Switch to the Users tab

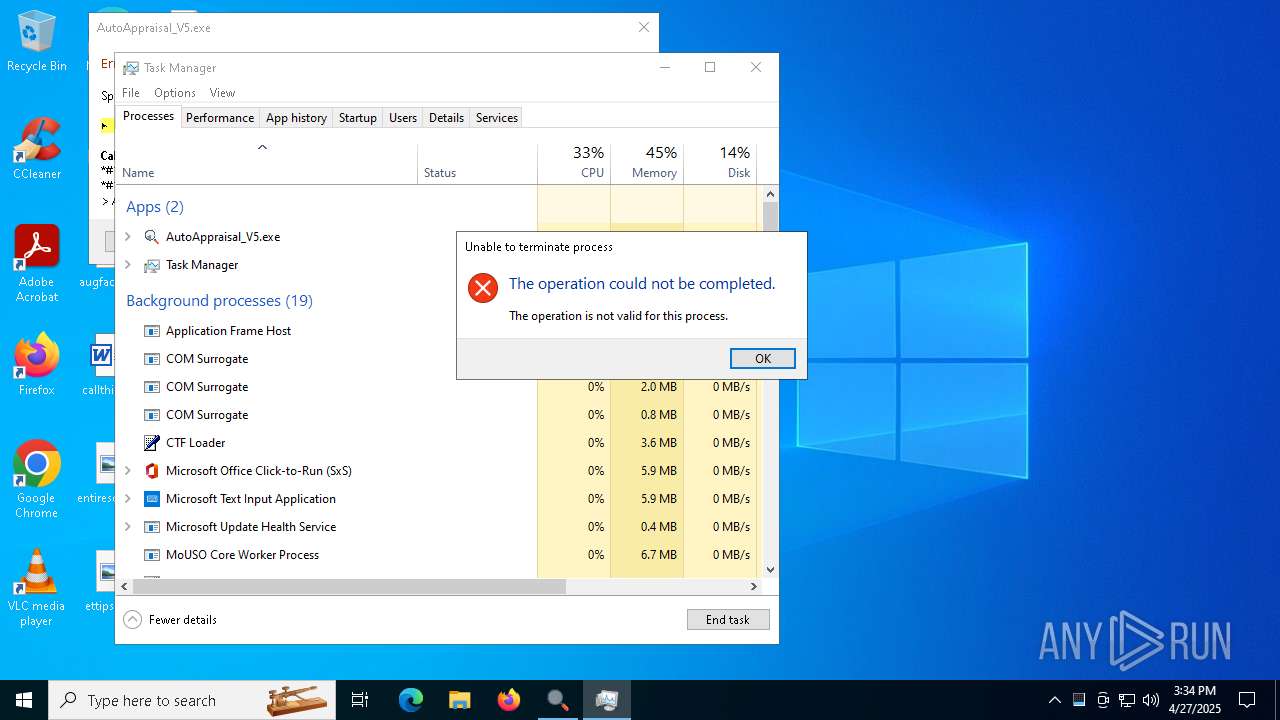(x=403, y=117)
